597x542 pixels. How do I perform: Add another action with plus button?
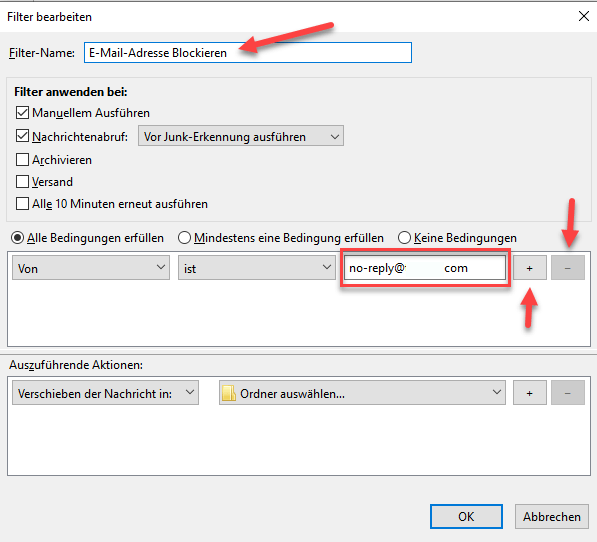coord(530,393)
